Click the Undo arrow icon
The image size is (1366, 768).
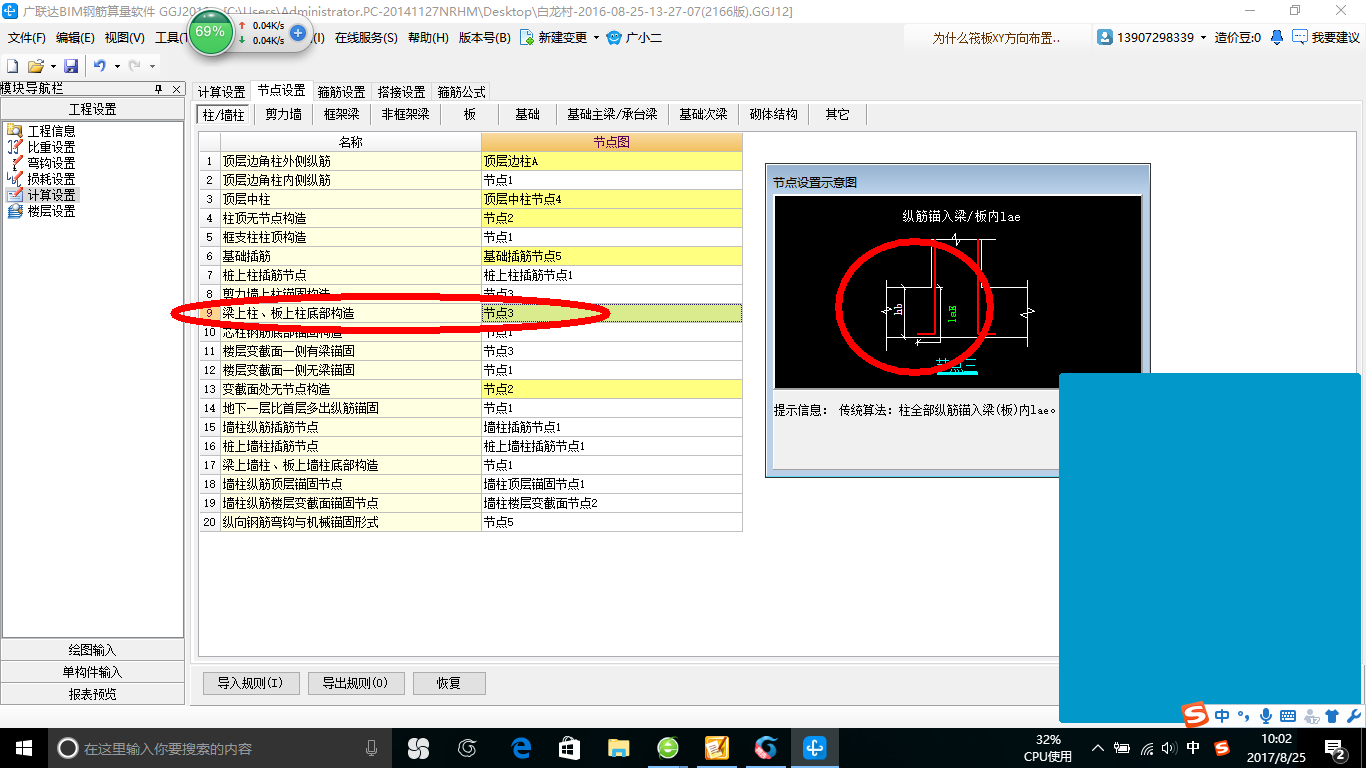click(x=100, y=66)
